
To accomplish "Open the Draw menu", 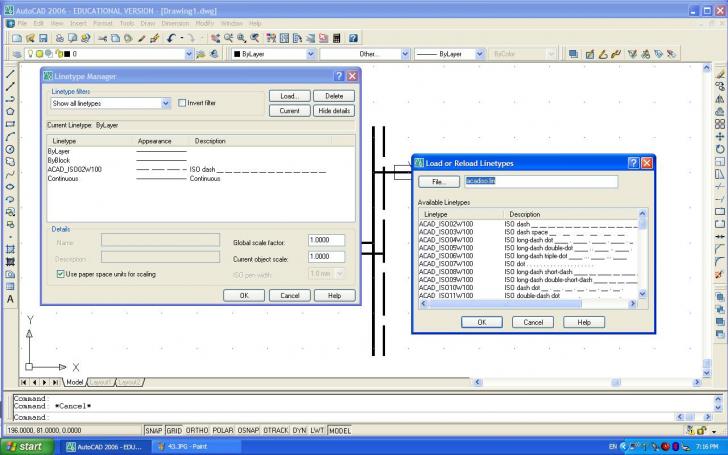I will pos(148,23).
